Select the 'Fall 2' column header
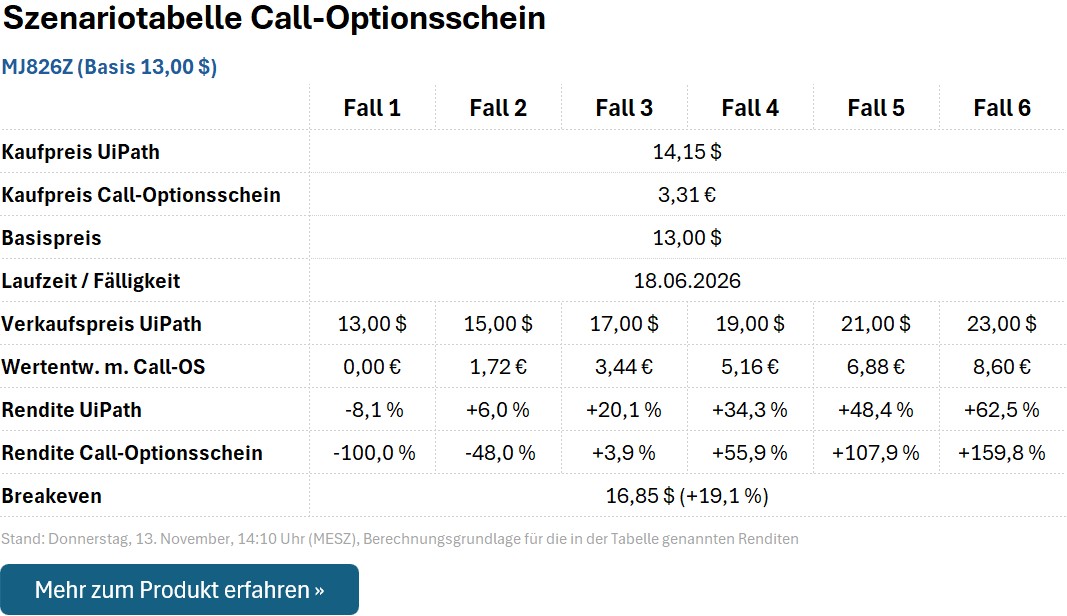Screen dimensions: 1067x616 498,107
